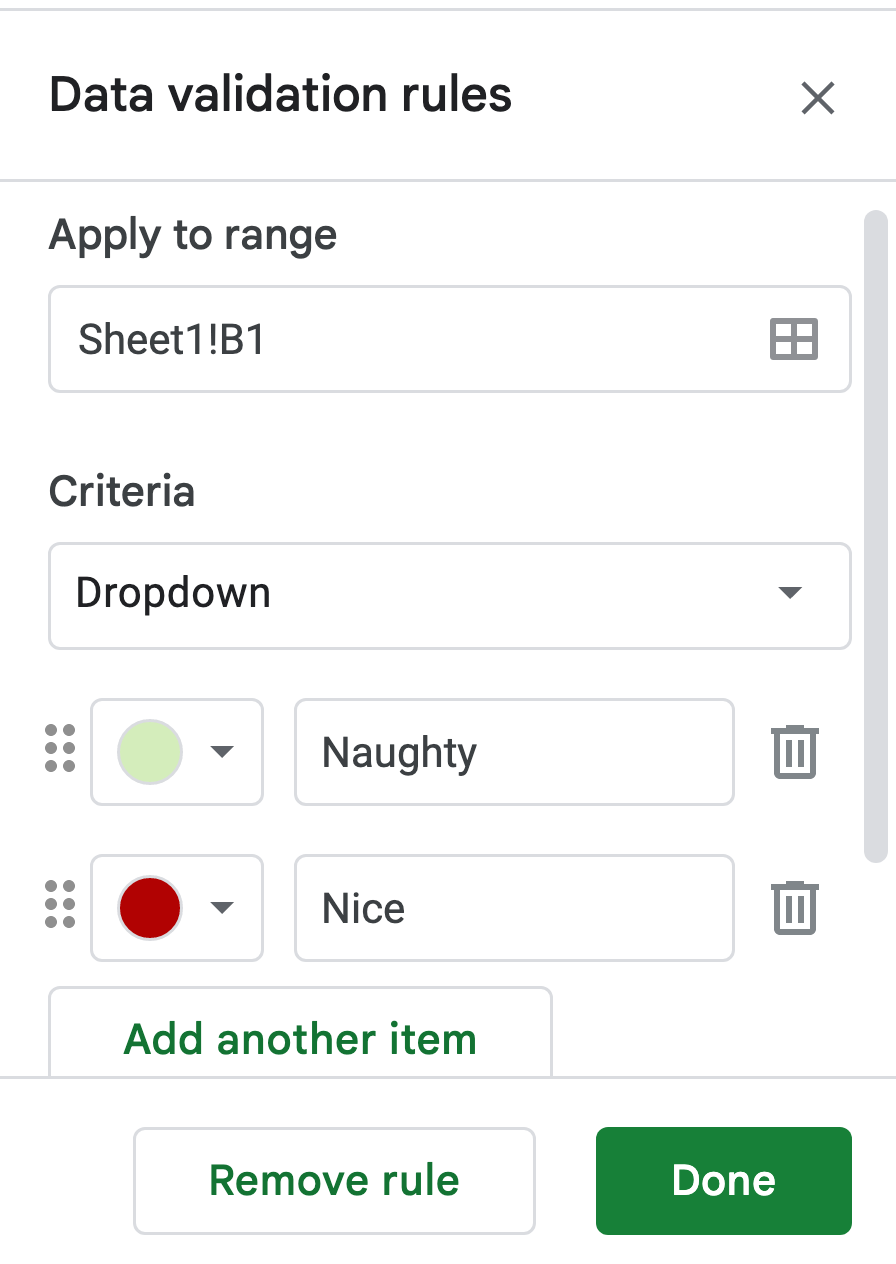Open the Criteria Dropdown selector
Viewport: 896px width, 1264px height.
pyautogui.click(x=450, y=594)
